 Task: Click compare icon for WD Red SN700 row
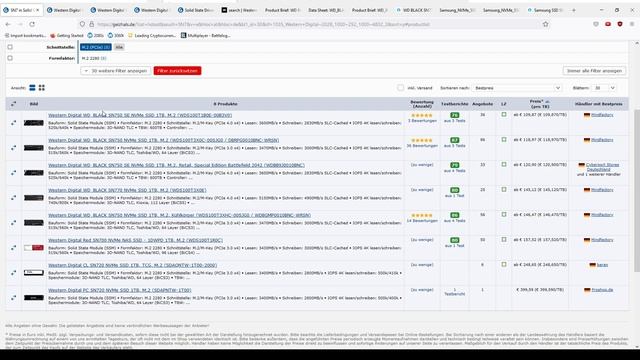[13, 248]
